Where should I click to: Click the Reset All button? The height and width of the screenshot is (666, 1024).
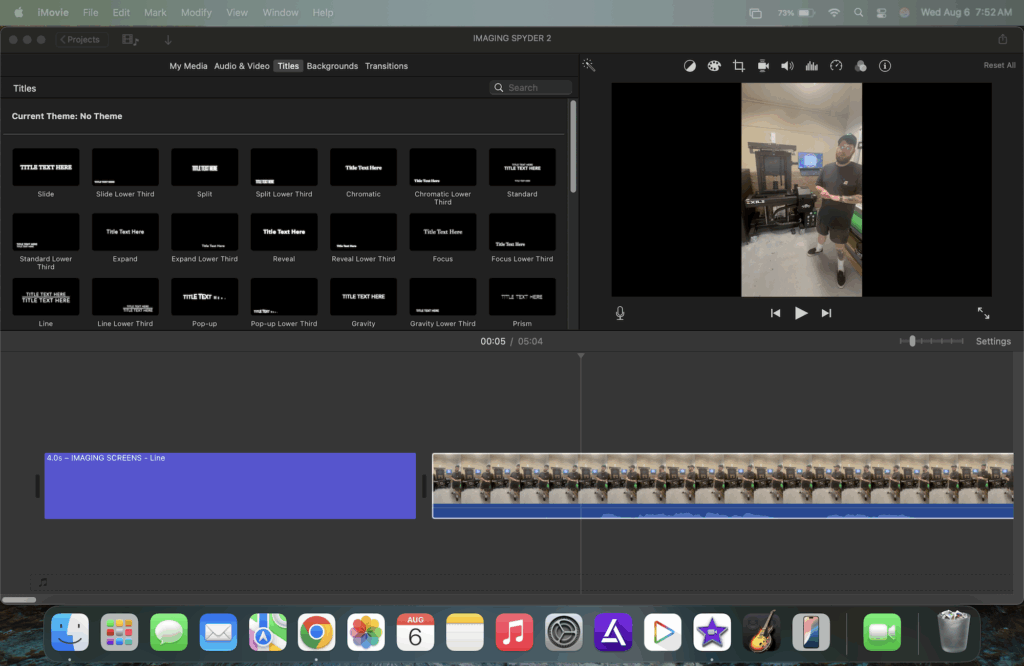click(x=999, y=64)
